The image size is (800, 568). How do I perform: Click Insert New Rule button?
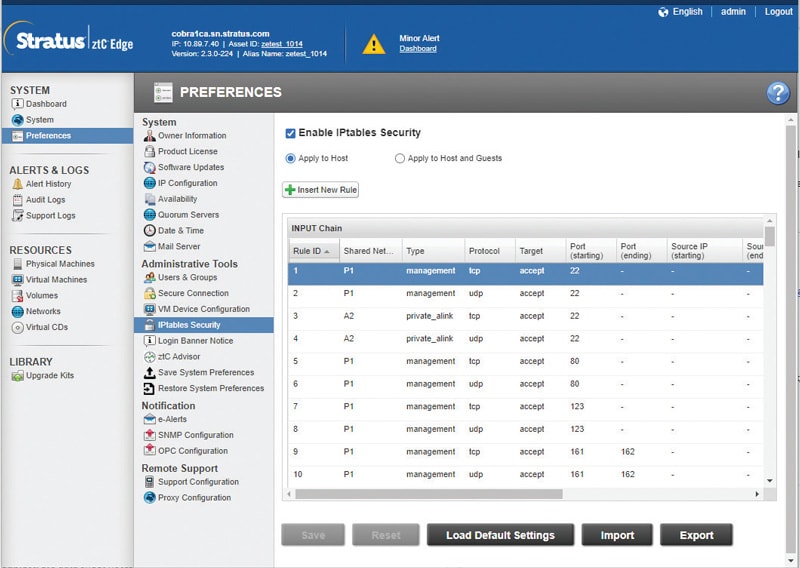320,190
